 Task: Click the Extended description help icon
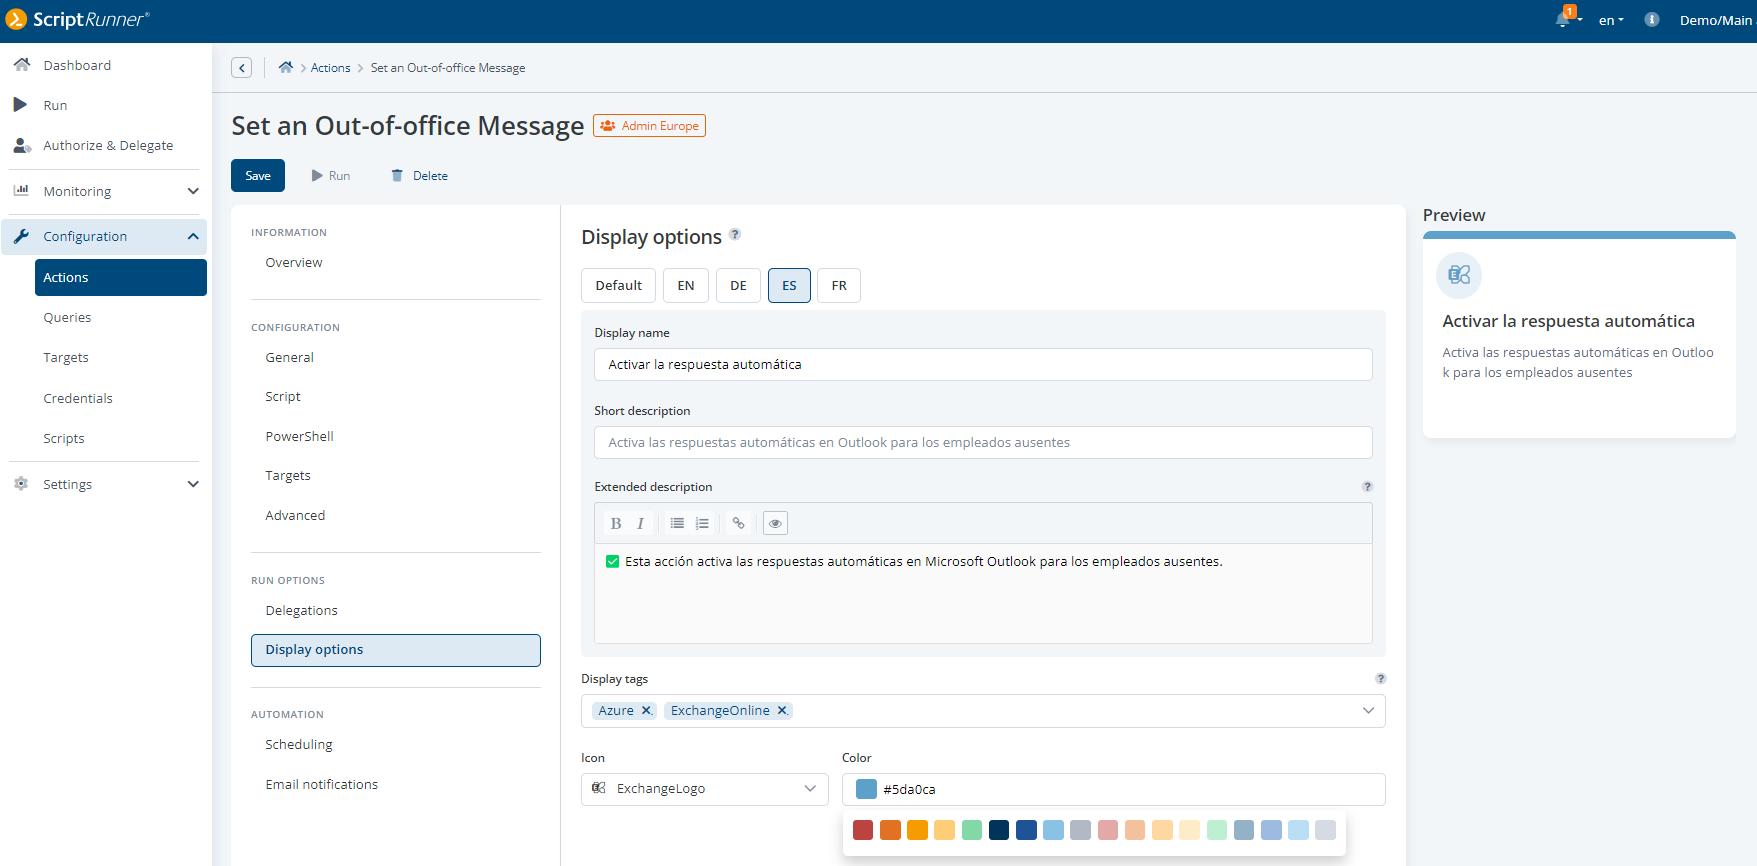[1367, 487]
